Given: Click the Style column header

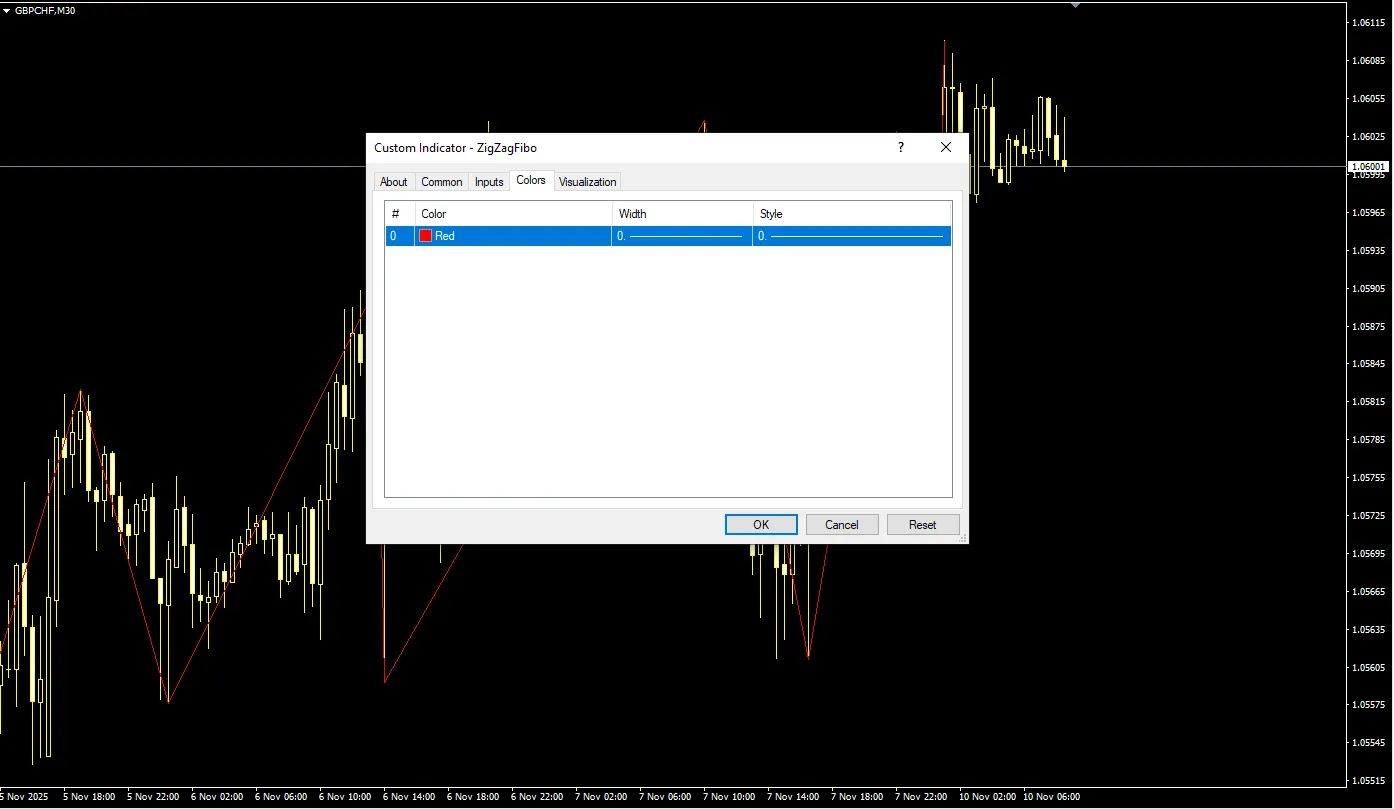Looking at the screenshot, I should [x=851, y=214].
